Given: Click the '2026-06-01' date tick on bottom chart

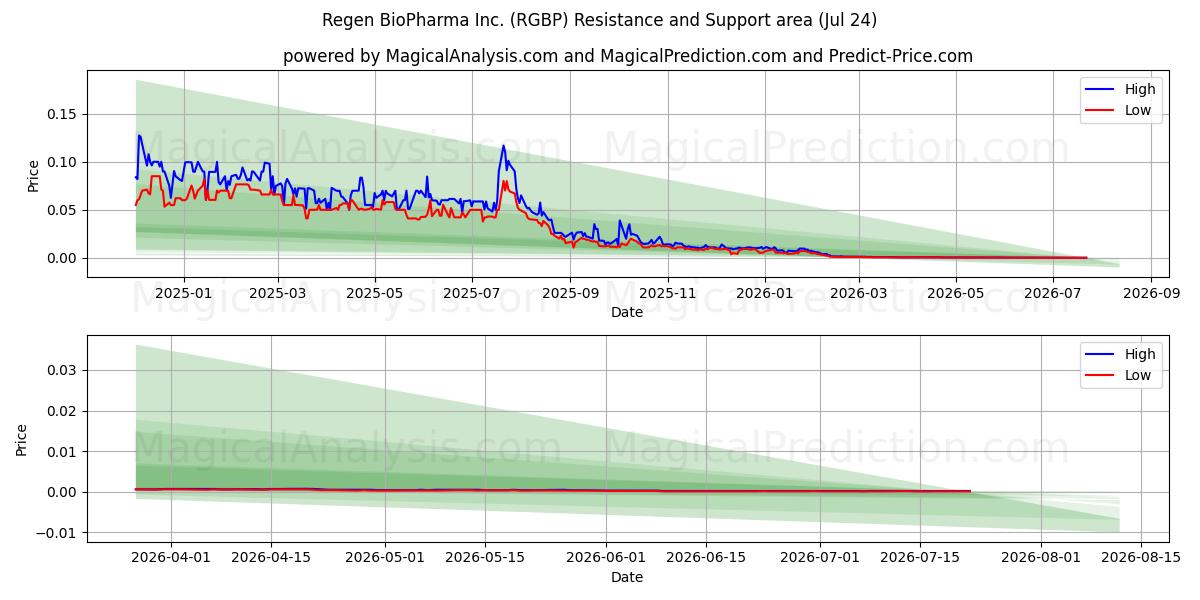Looking at the screenshot, I should (x=606, y=558).
